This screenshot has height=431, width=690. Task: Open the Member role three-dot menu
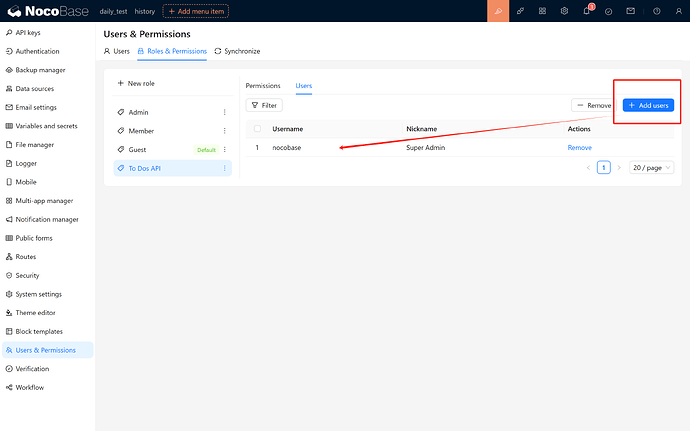[x=224, y=131]
